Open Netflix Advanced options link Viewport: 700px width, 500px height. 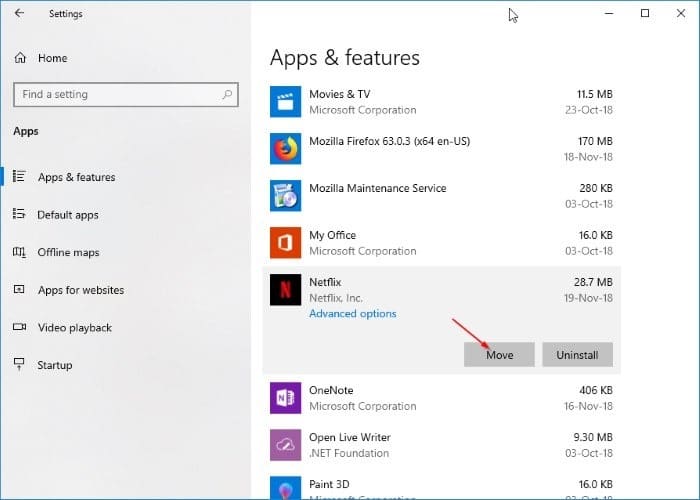[x=353, y=313]
